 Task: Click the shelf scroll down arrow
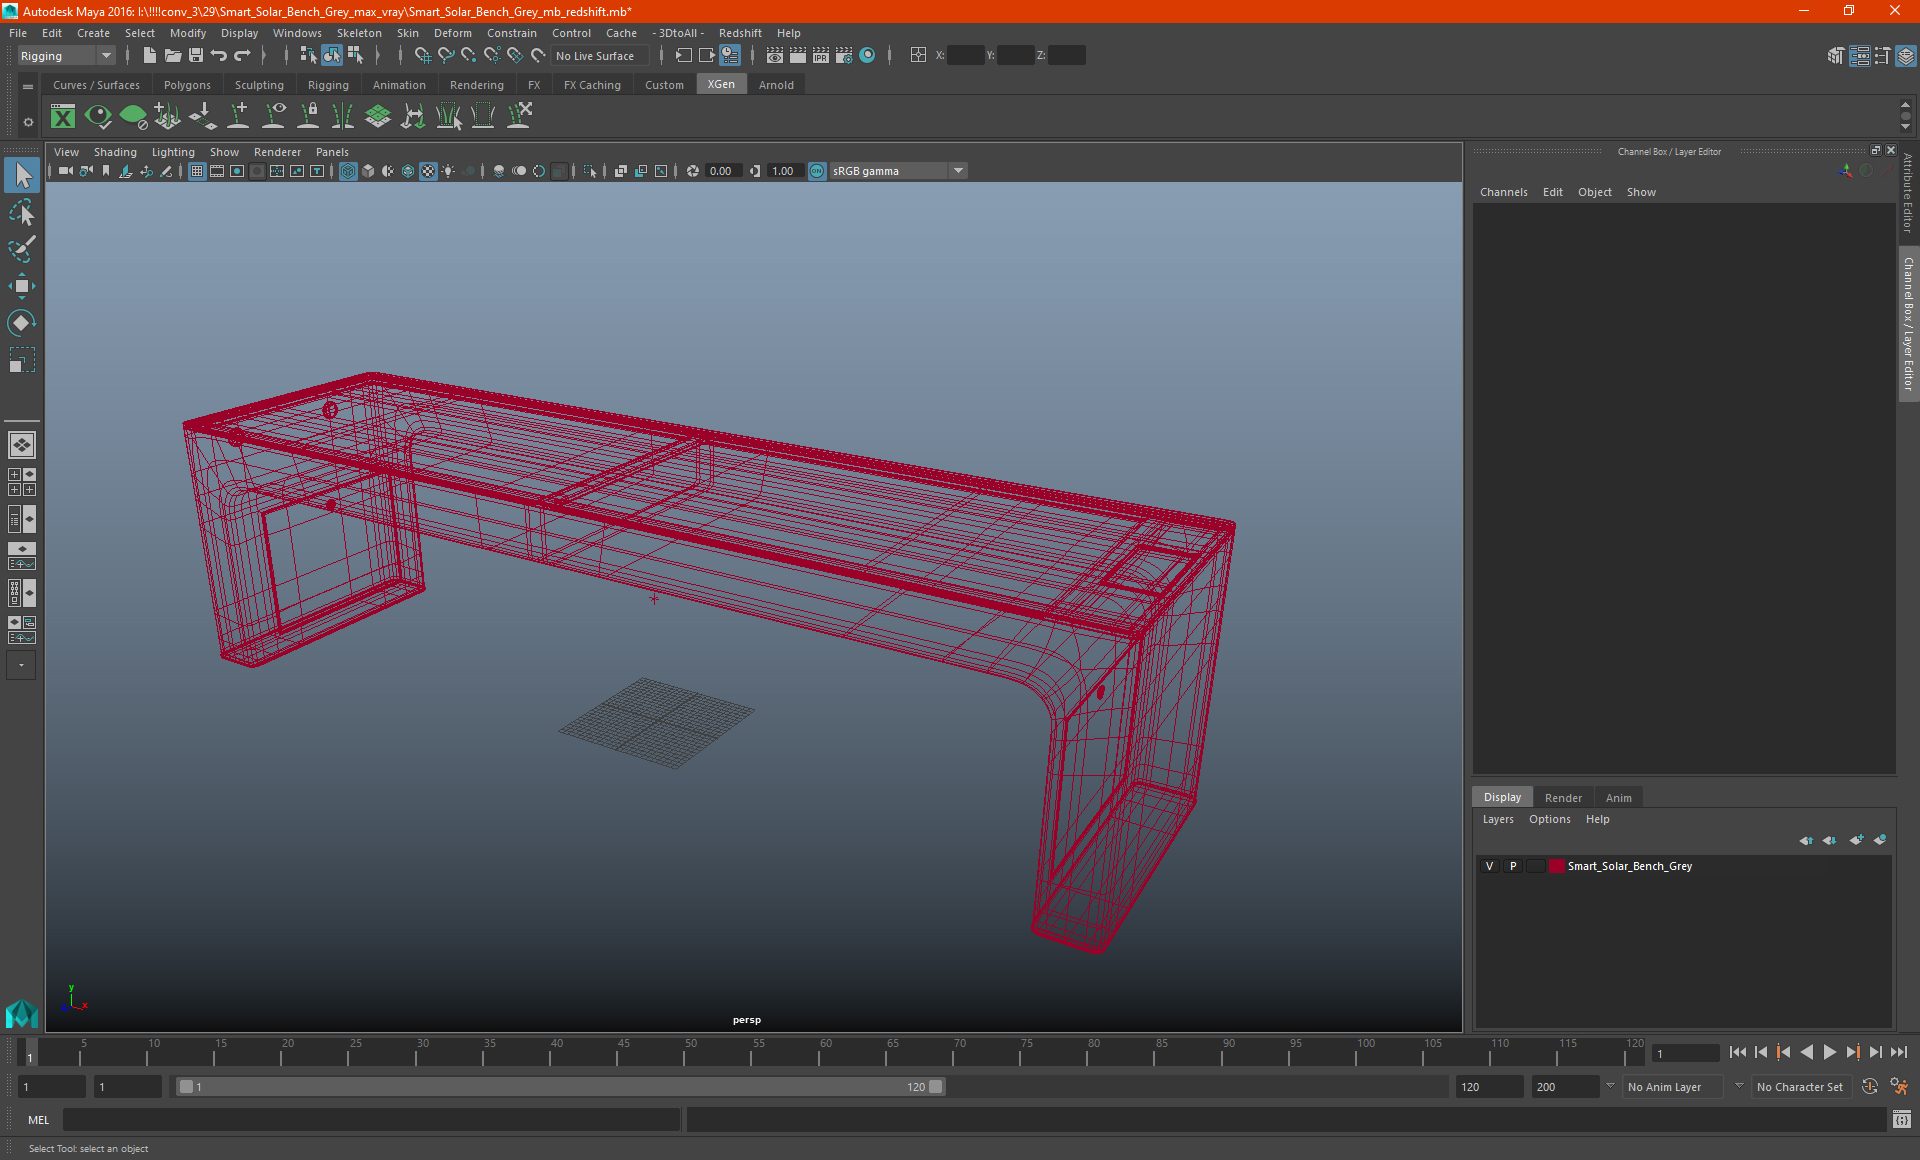(1905, 127)
